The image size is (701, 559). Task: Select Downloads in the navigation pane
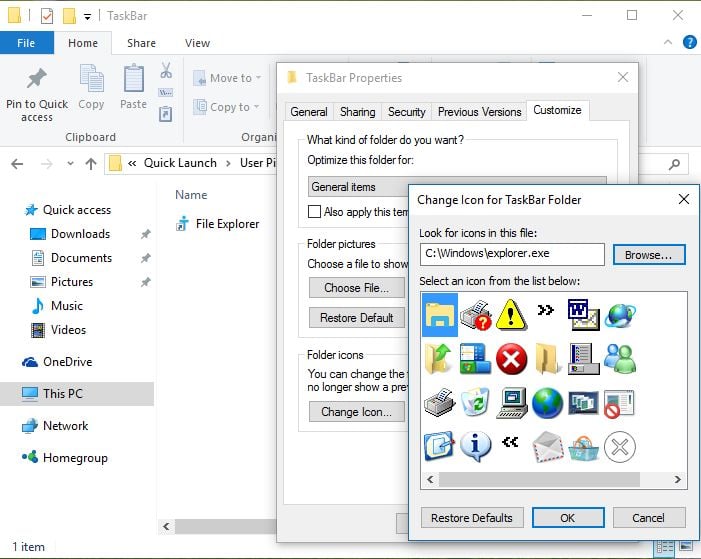pos(80,234)
